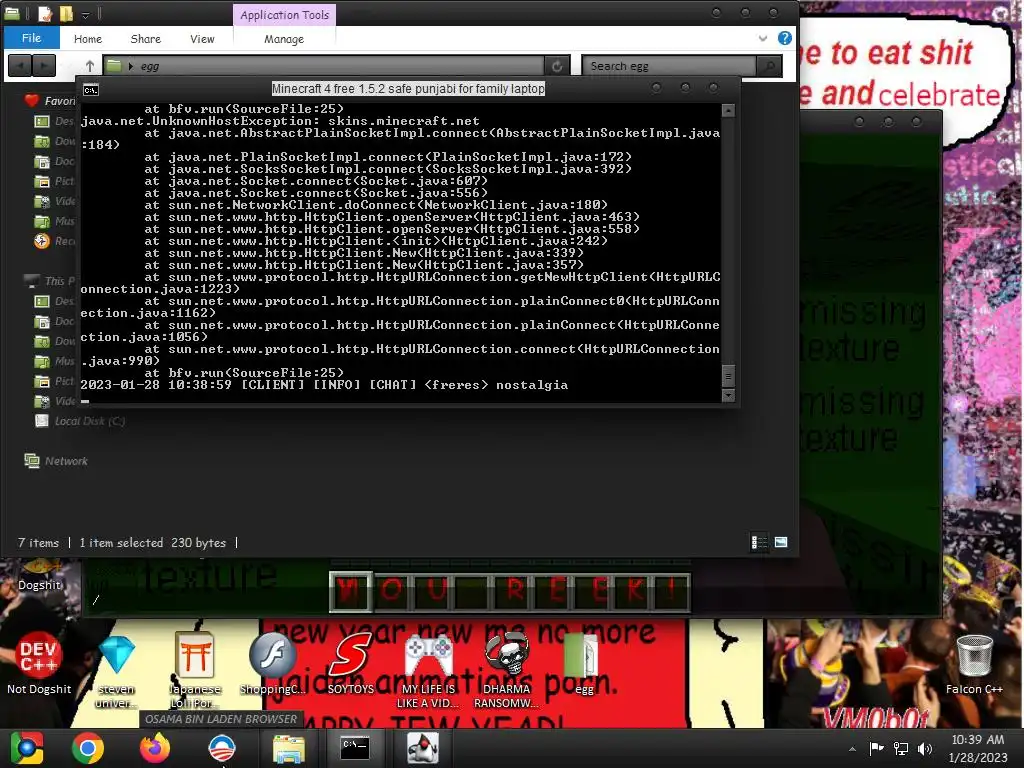Open the Share ribbon tab
The width and height of the screenshot is (1024, 768).
[x=146, y=39]
